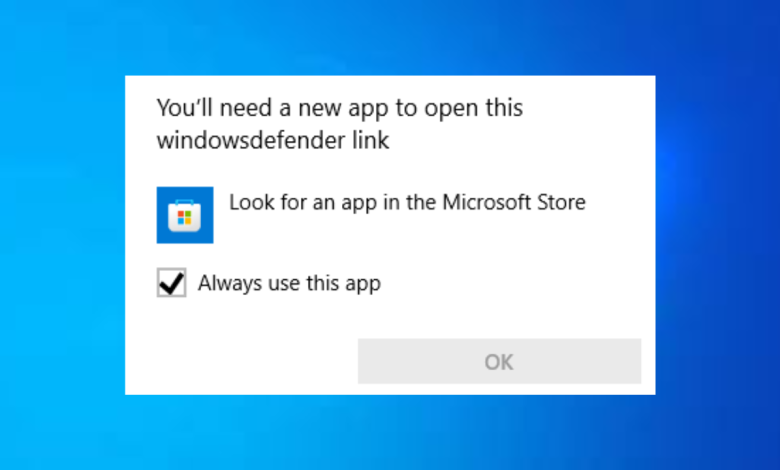Click the 'windowsdefender link' text
The height and width of the screenshot is (470, 780).
(x=273, y=140)
